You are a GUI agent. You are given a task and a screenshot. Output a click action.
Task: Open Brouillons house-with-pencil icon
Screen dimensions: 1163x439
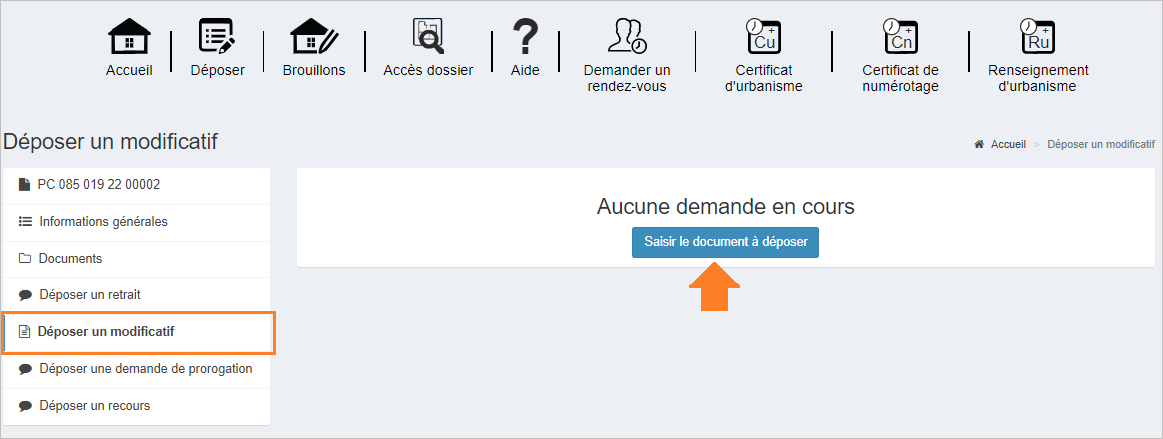(x=314, y=36)
